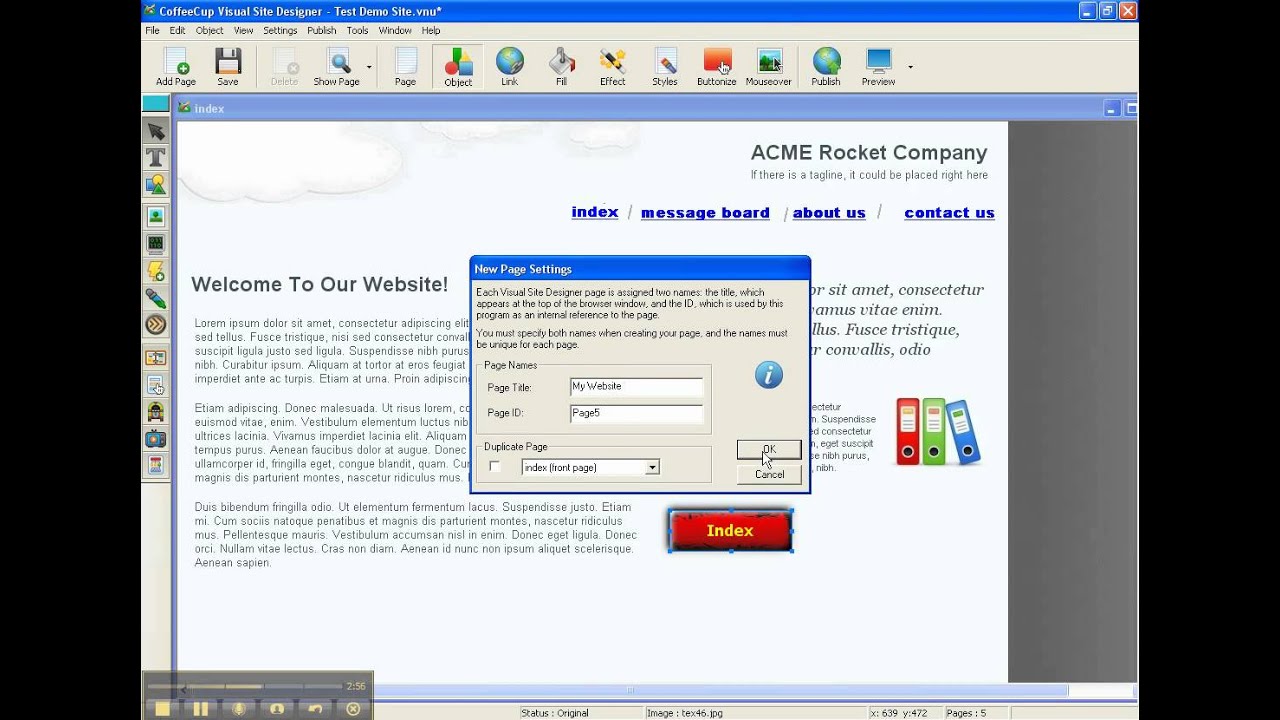Viewport: 1280px width, 720px height.
Task: Open the Styles toolbar tool
Action: (665, 67)
